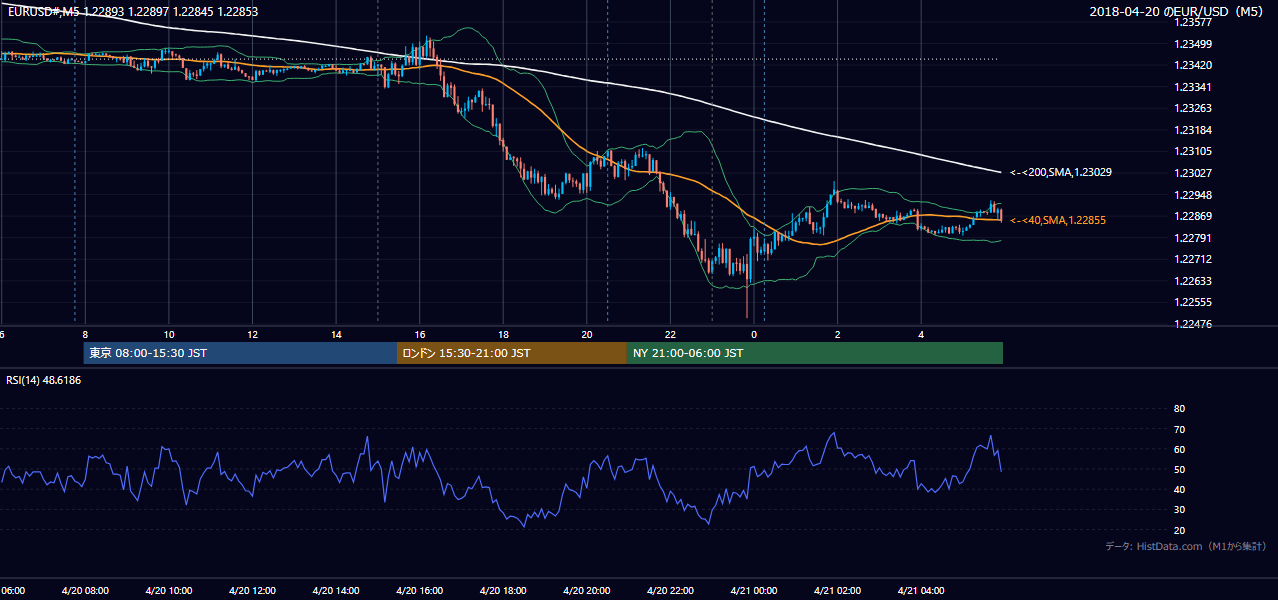
Task: Click price axis value 1.23341
Action: click(x=1194, y=87)
